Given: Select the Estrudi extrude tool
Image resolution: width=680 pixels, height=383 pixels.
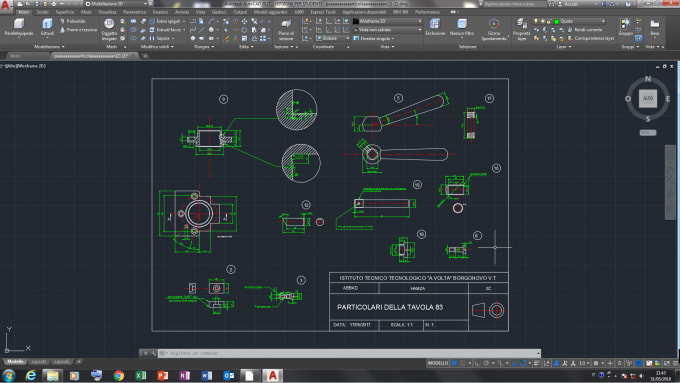Looking at the screenshot, I should 47,27.
